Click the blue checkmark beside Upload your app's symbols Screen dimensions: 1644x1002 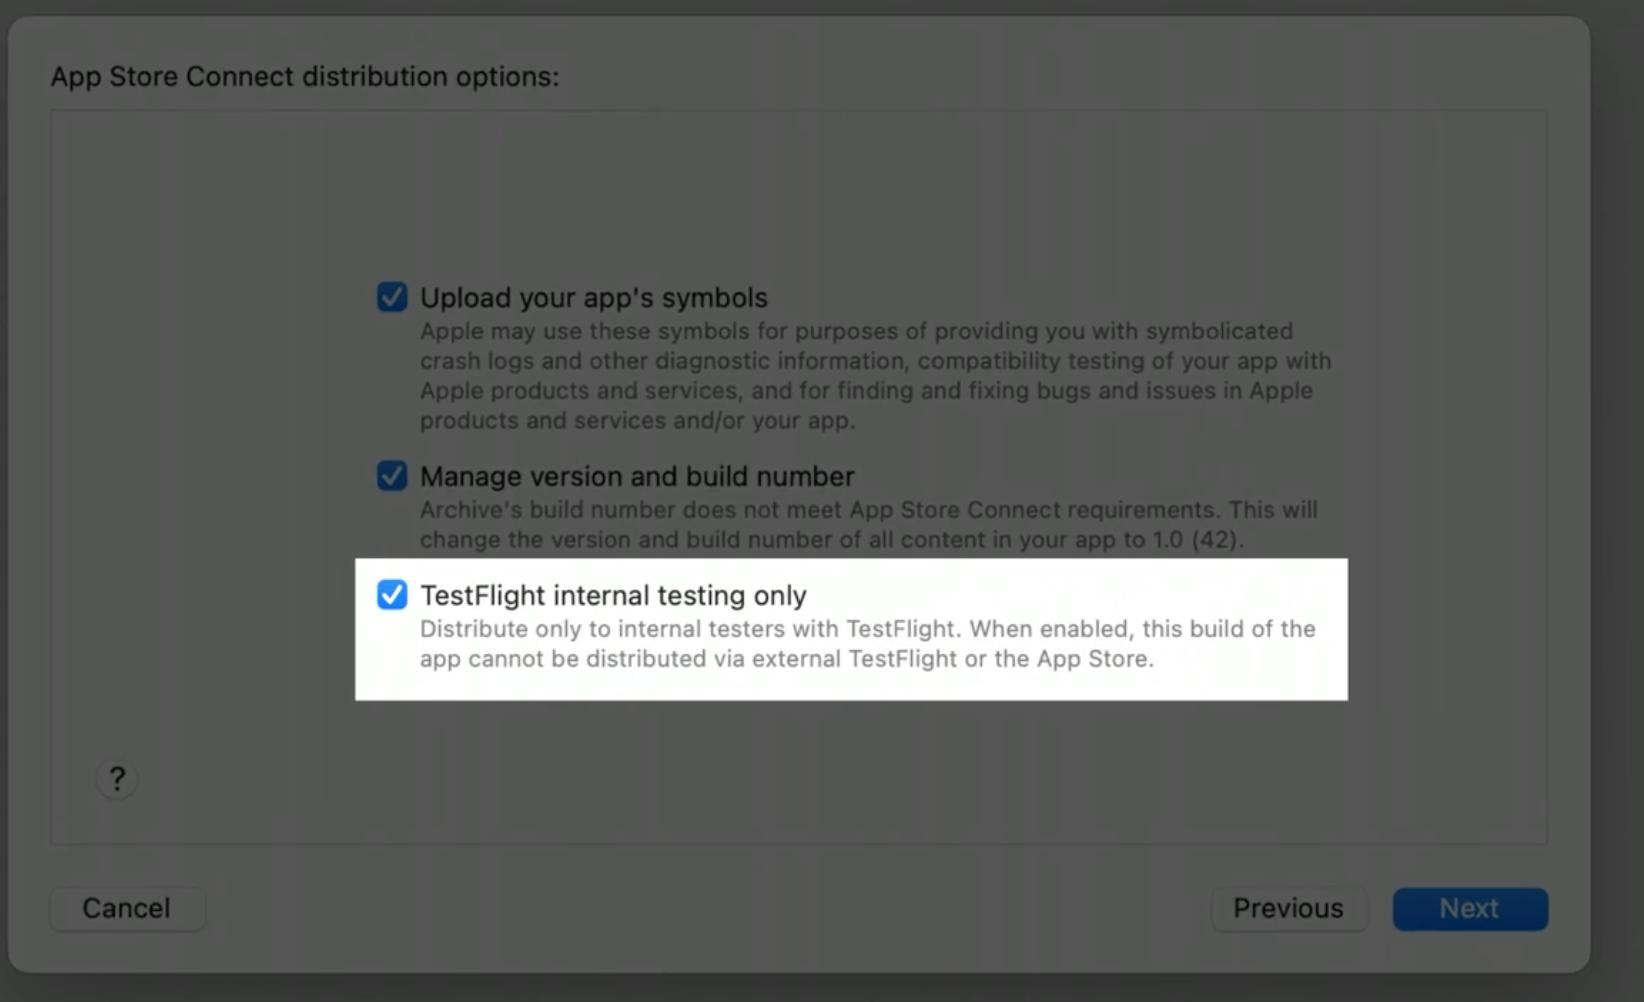pos(392,296)
